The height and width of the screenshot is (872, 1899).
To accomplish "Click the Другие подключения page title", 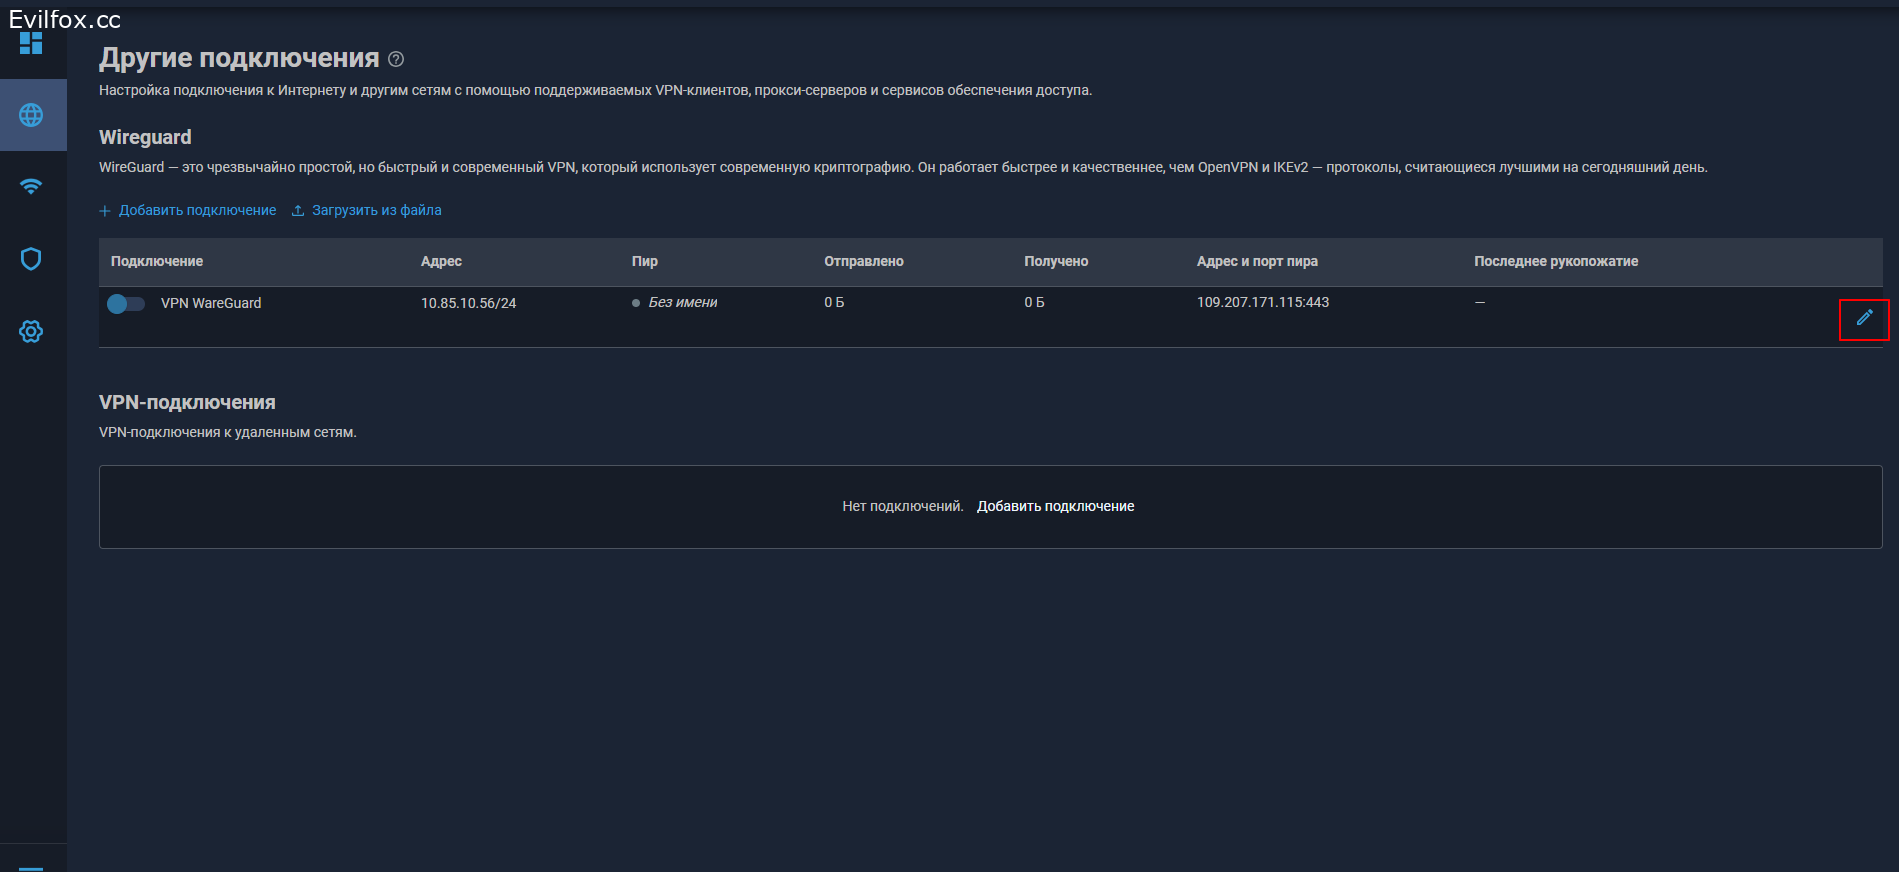I will 239,58.
